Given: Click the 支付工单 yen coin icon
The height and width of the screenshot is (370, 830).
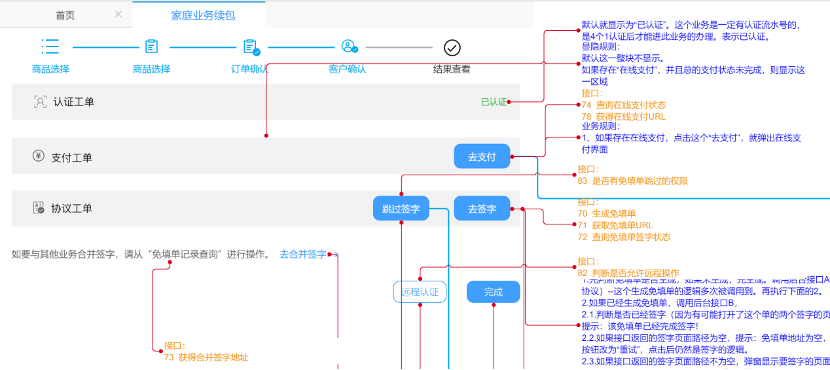Looking at the screenshot, I should (x=38, y=156).
